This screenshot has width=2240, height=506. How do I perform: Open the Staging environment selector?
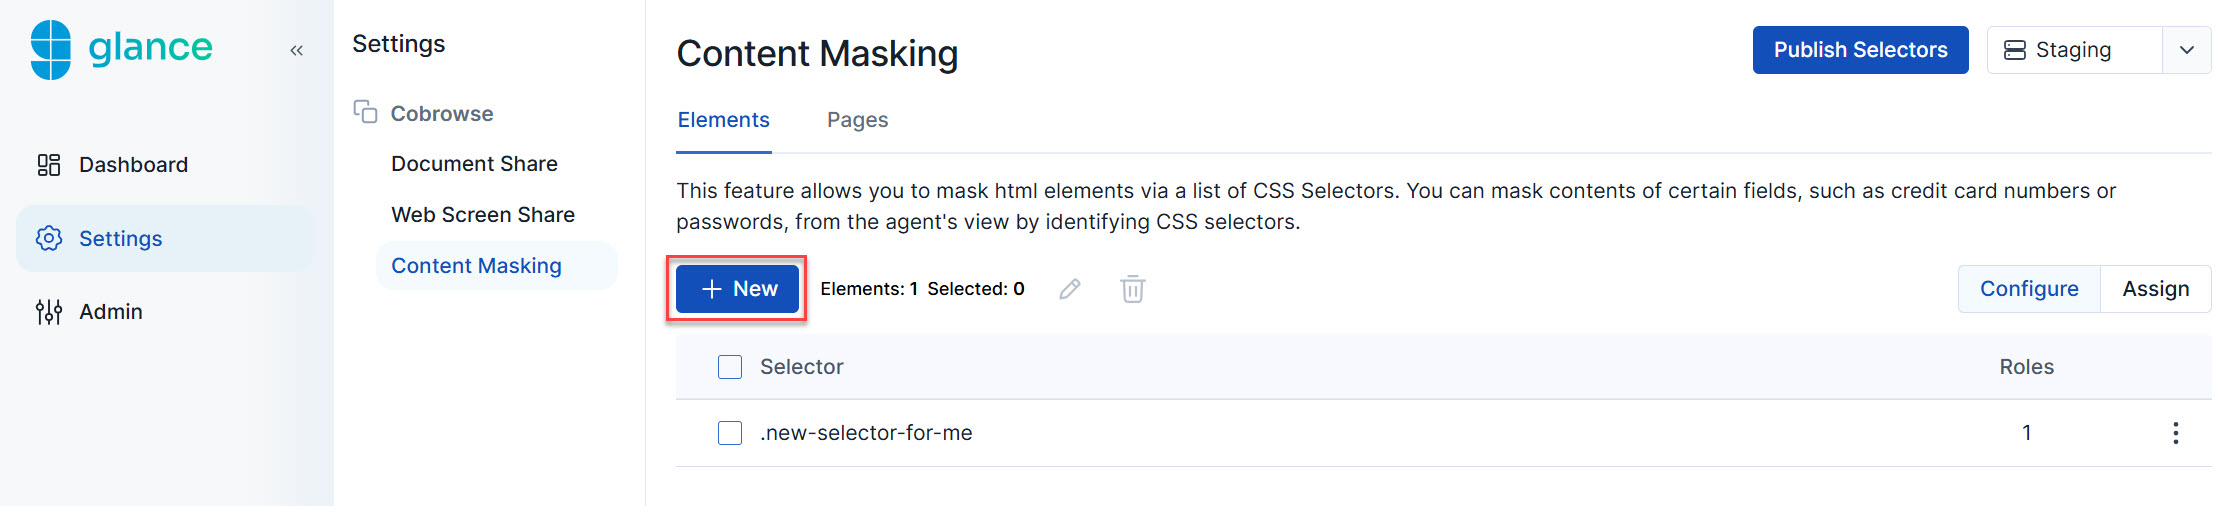pos(2074,50)
